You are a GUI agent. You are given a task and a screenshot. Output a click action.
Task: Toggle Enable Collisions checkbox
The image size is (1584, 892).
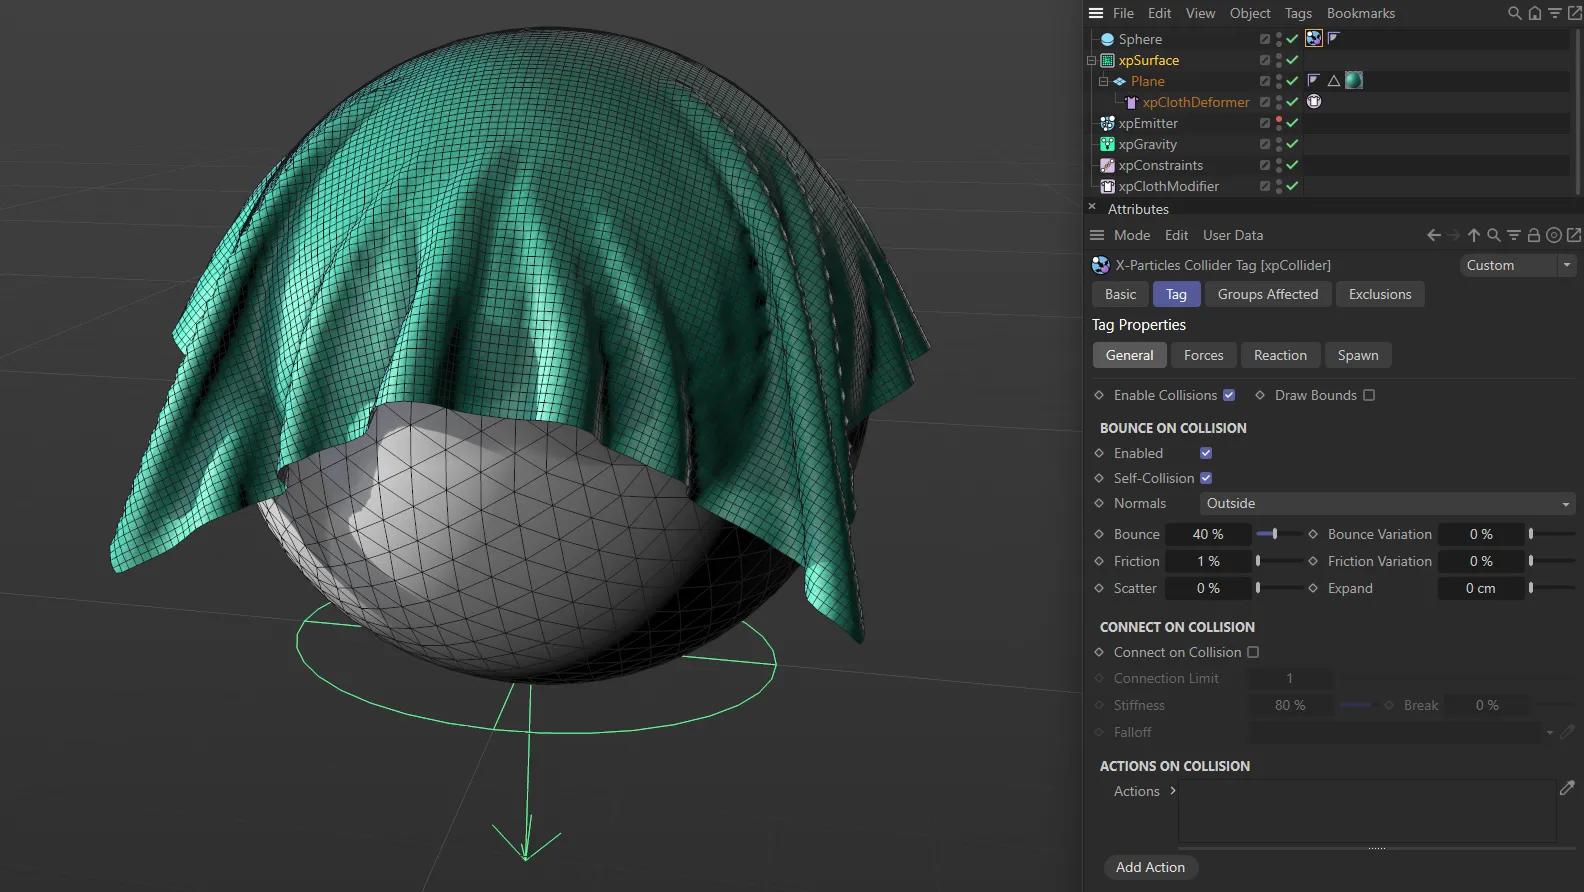(x=1229, y=395)
